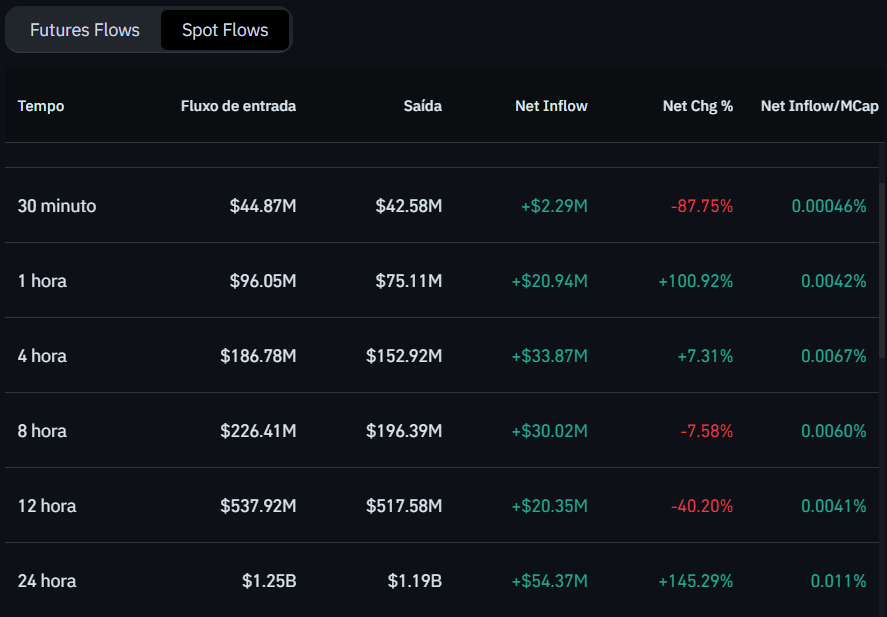Switch to the Futures Flows tab
This screenshot has height=617, width=887.
click(84, 30)
